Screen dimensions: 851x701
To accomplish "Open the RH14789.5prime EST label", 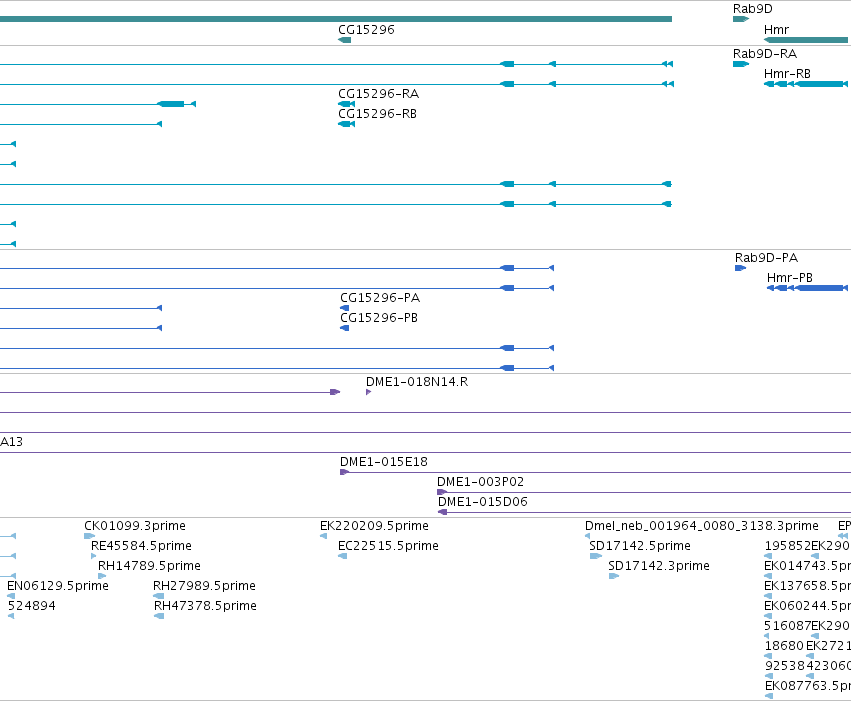I will click(149, 566).
